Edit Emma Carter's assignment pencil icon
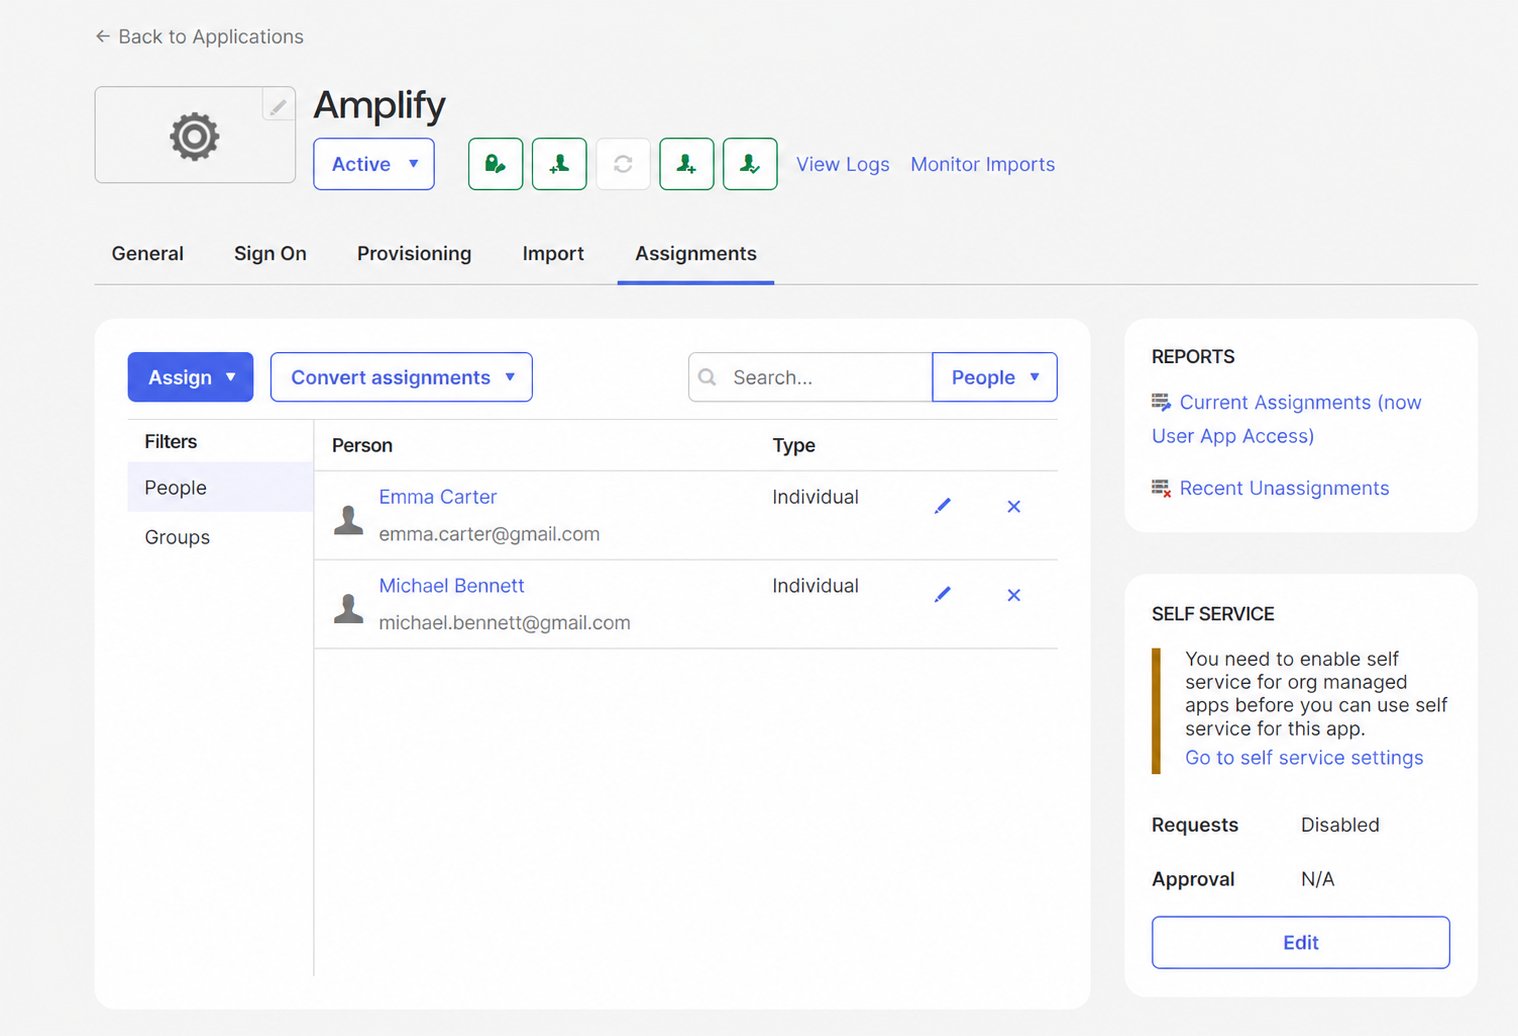The width and height of the screenshot is (1518, 1036). coord(942,506)
